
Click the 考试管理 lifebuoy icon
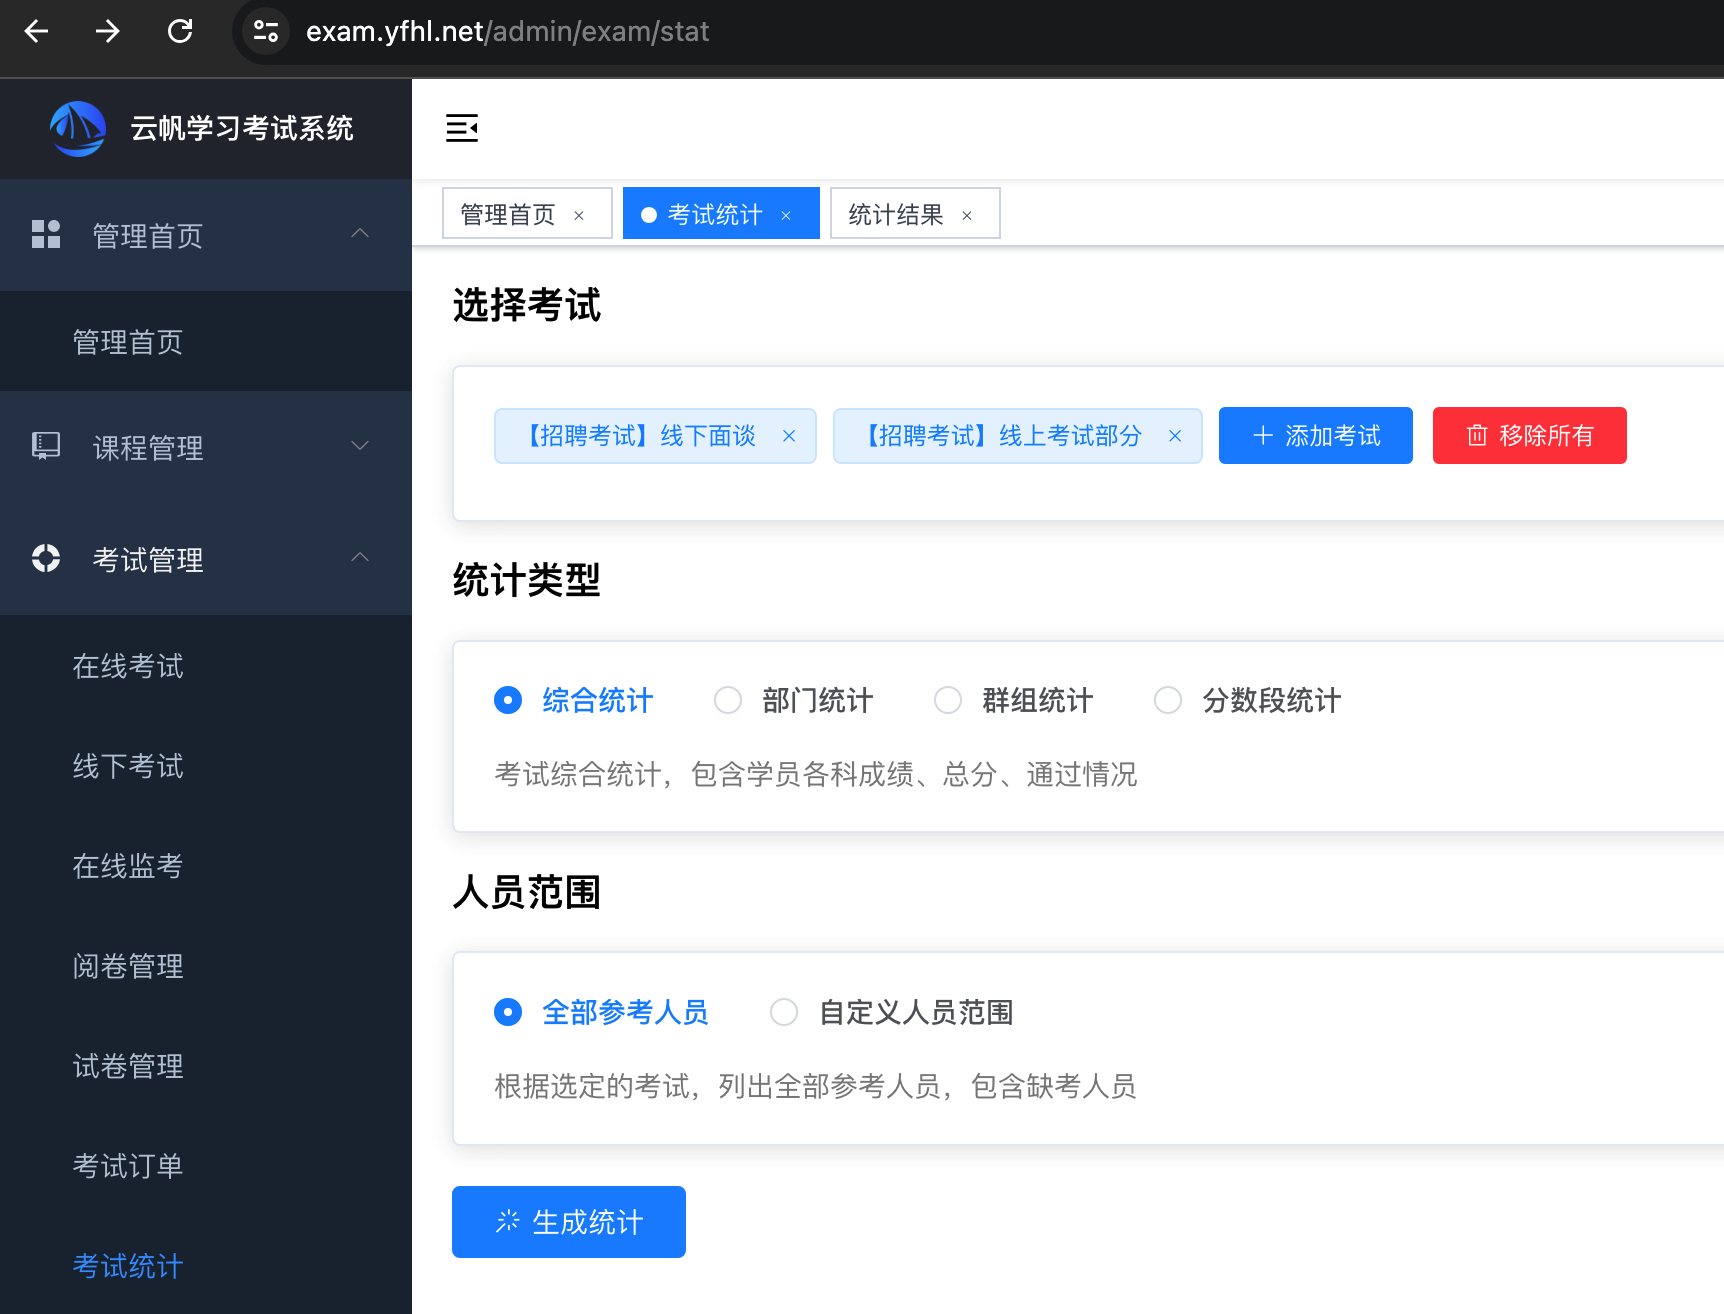(46, 558)
